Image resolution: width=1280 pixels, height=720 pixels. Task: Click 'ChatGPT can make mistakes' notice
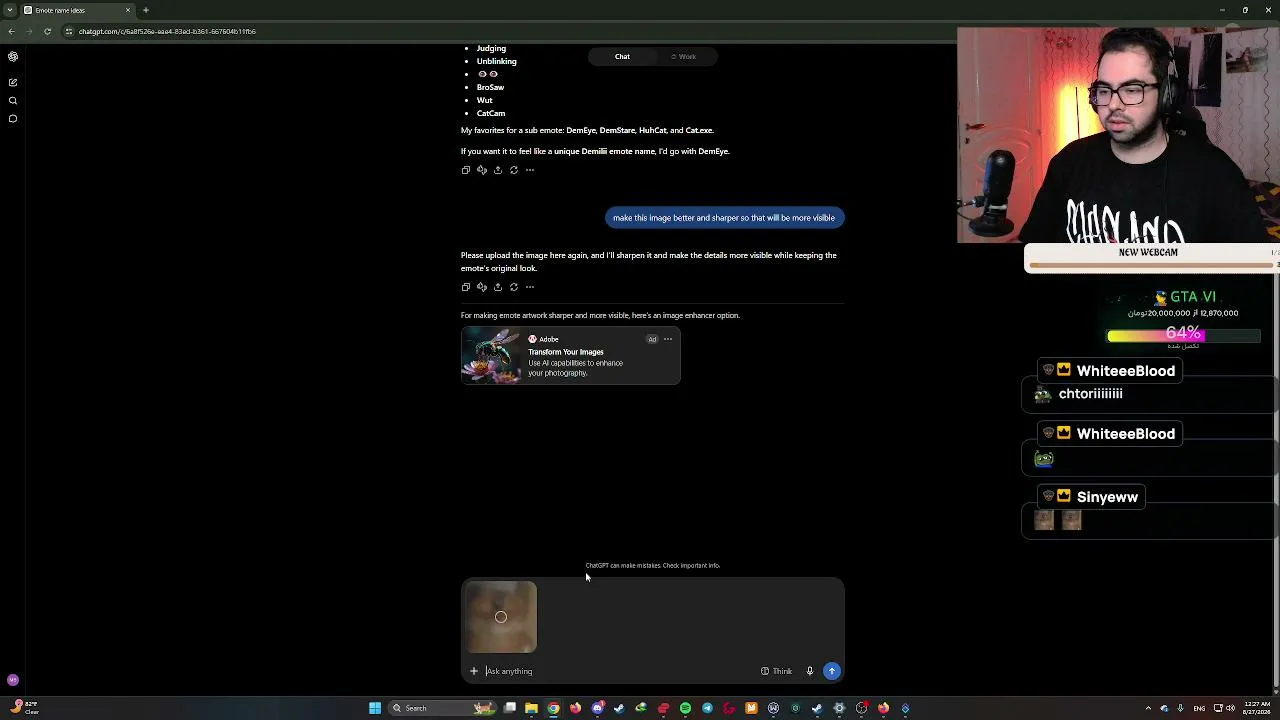tap(652, 565)
